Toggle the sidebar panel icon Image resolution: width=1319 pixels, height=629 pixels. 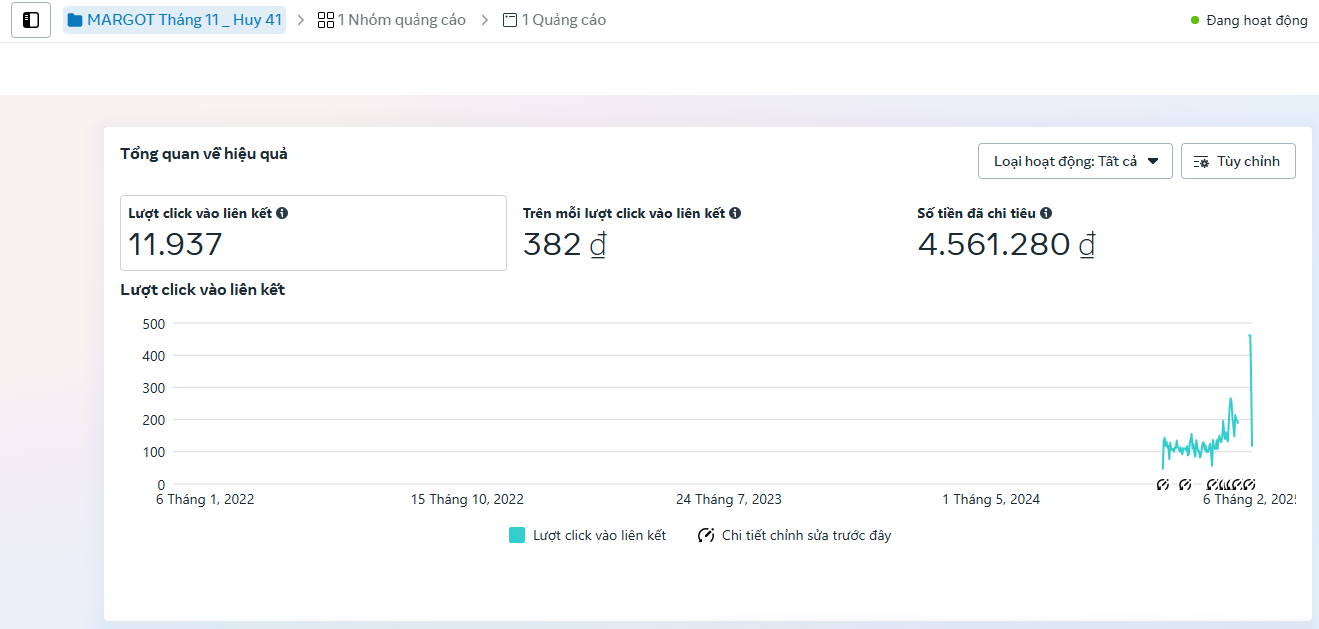pyautogui.click(x=31, y=20)
